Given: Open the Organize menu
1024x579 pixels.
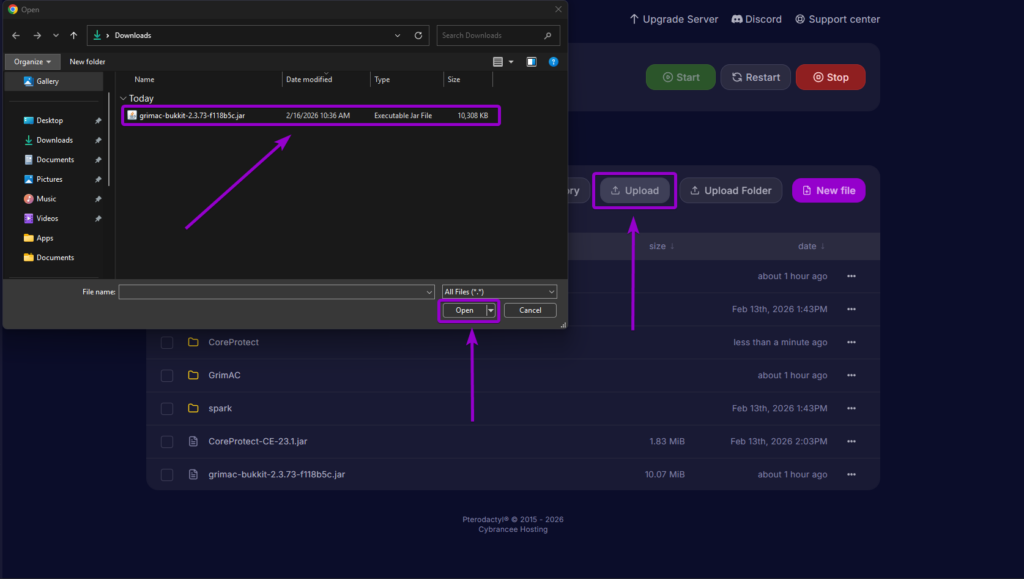Looking at the screenshot, I should click(30, 61).
